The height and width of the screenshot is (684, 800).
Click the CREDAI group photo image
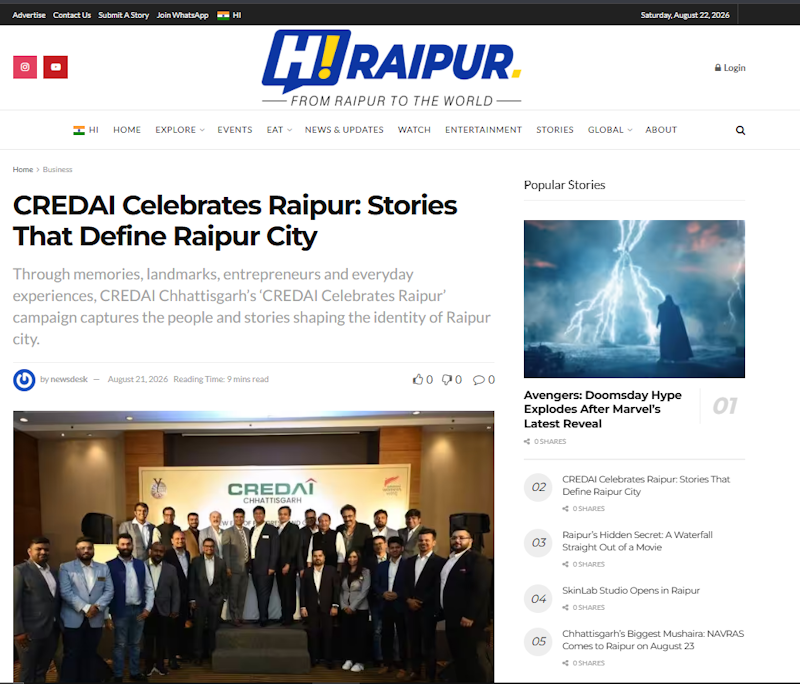point(254,547)
